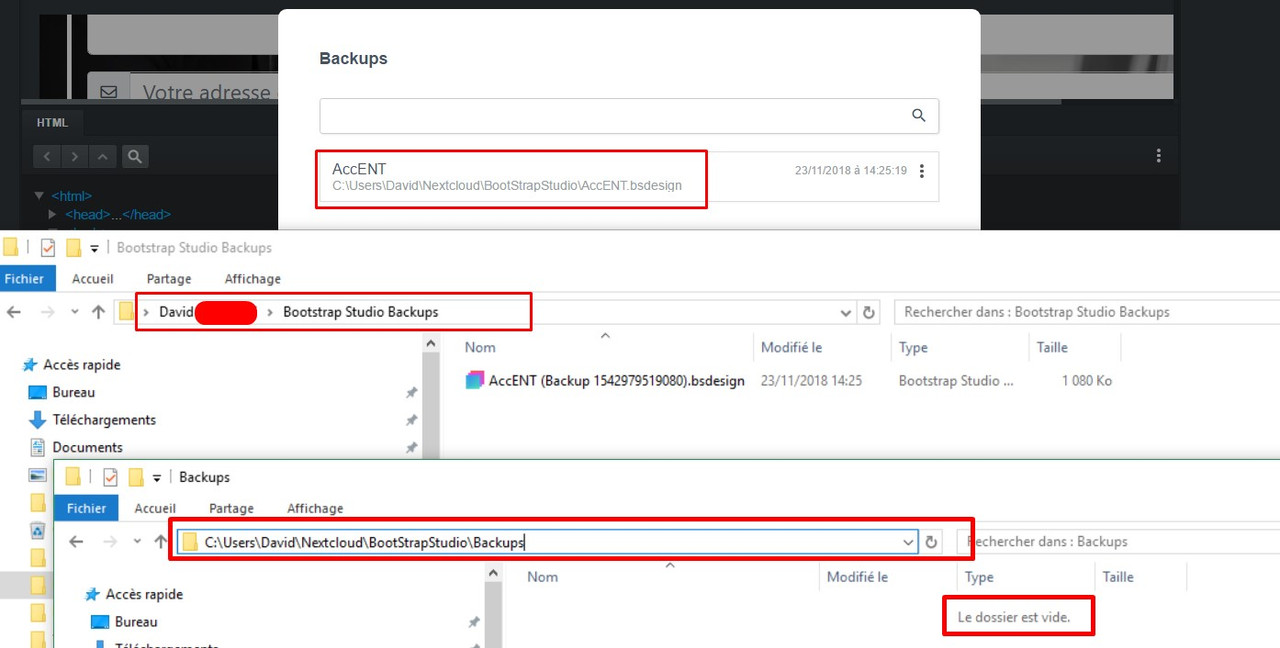1280x648 pixels.
Task: Click the envelope icon beside Votre adresse
Action: (x=108, y=92)
